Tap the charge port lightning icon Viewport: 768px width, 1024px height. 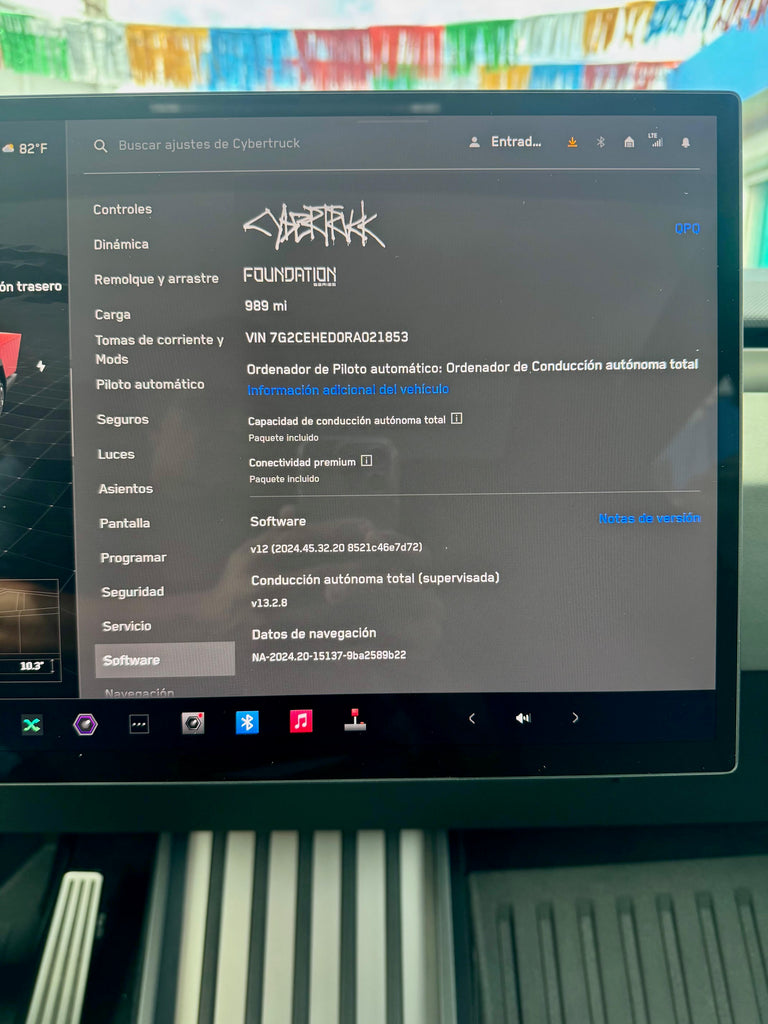[41, 366]
